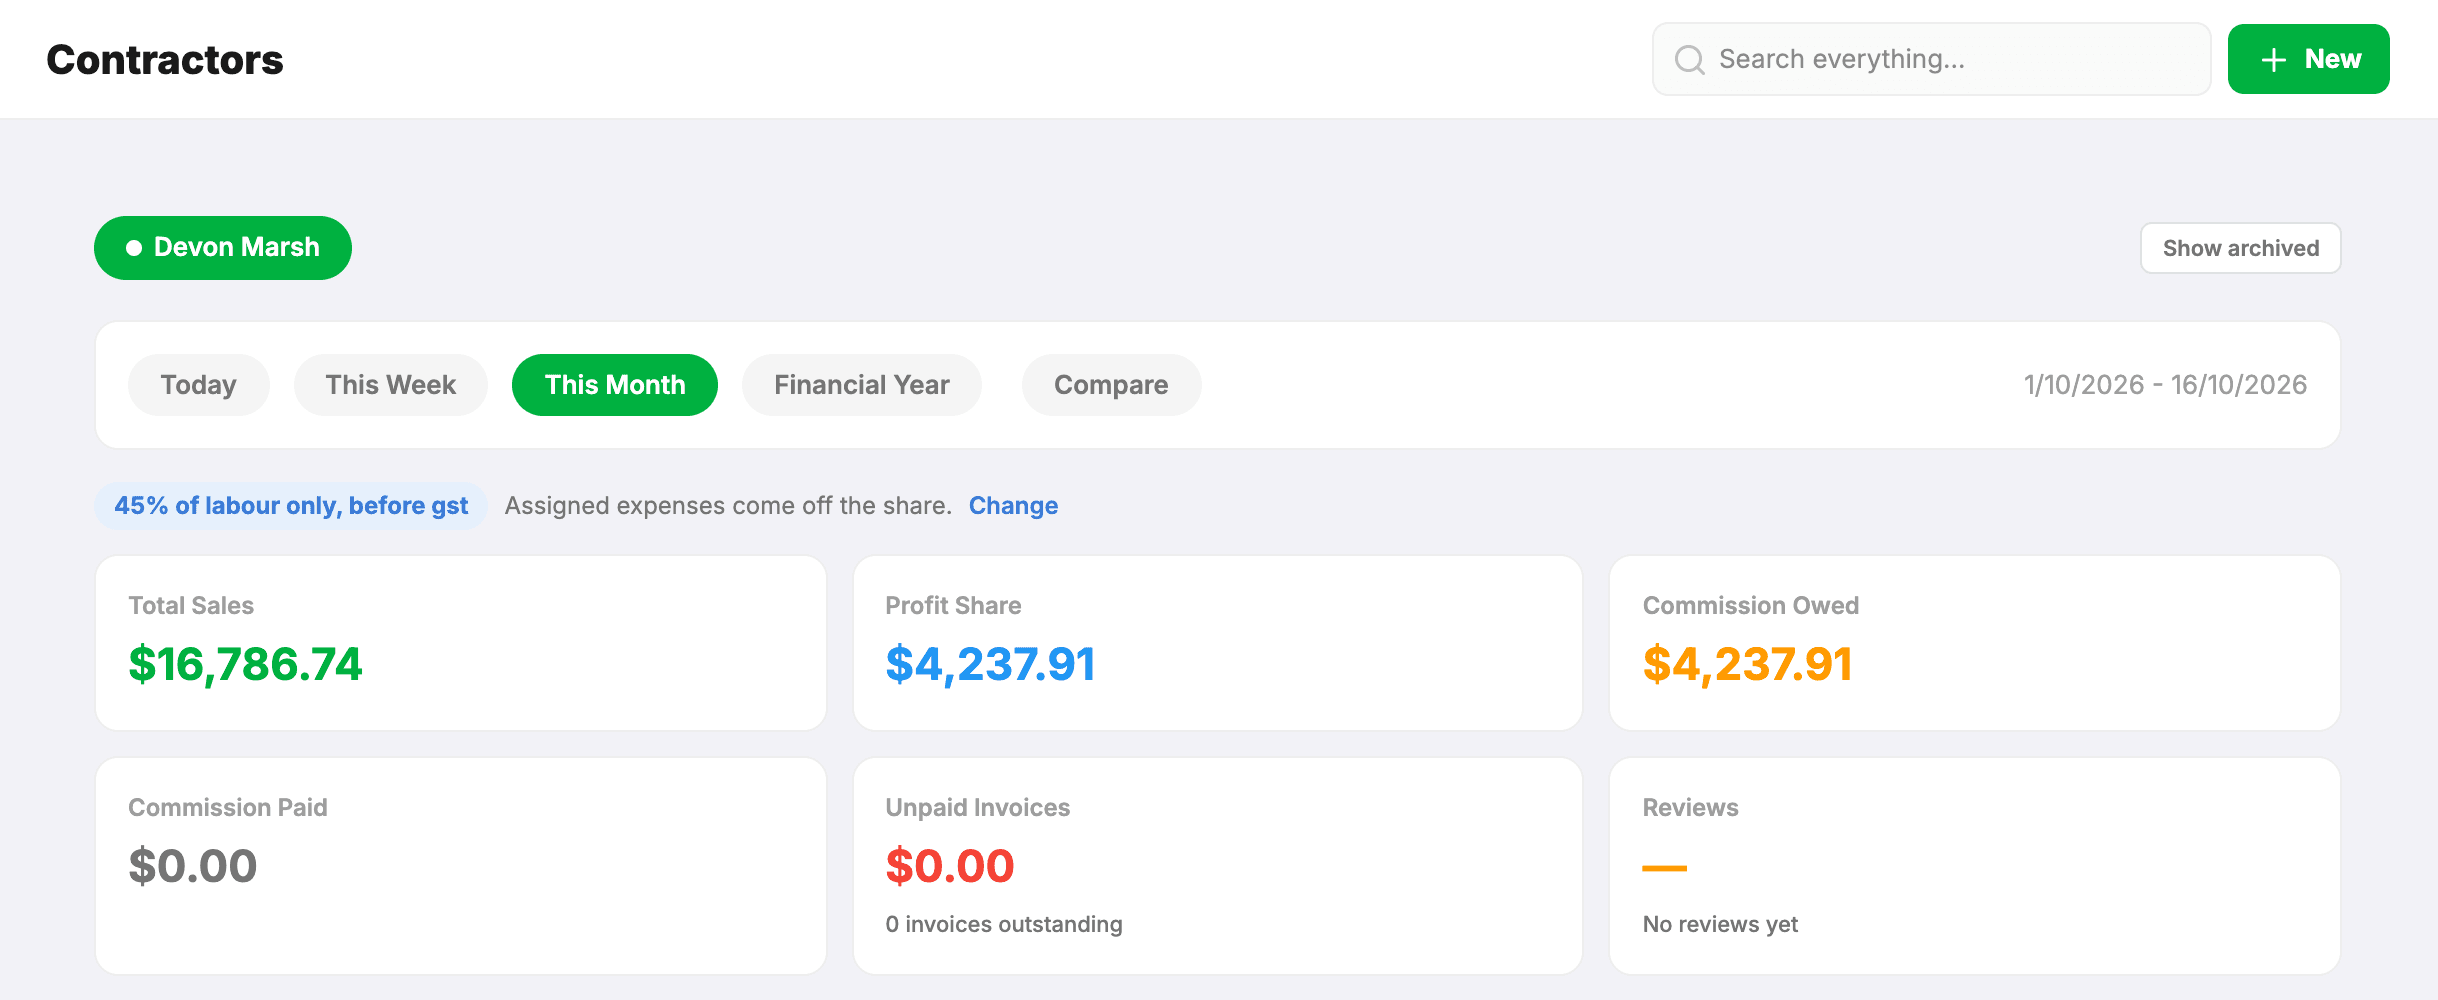Click the Unpaid Invoices label
The height and width of the screenshot is (1000, 2438).
point(977,807)
